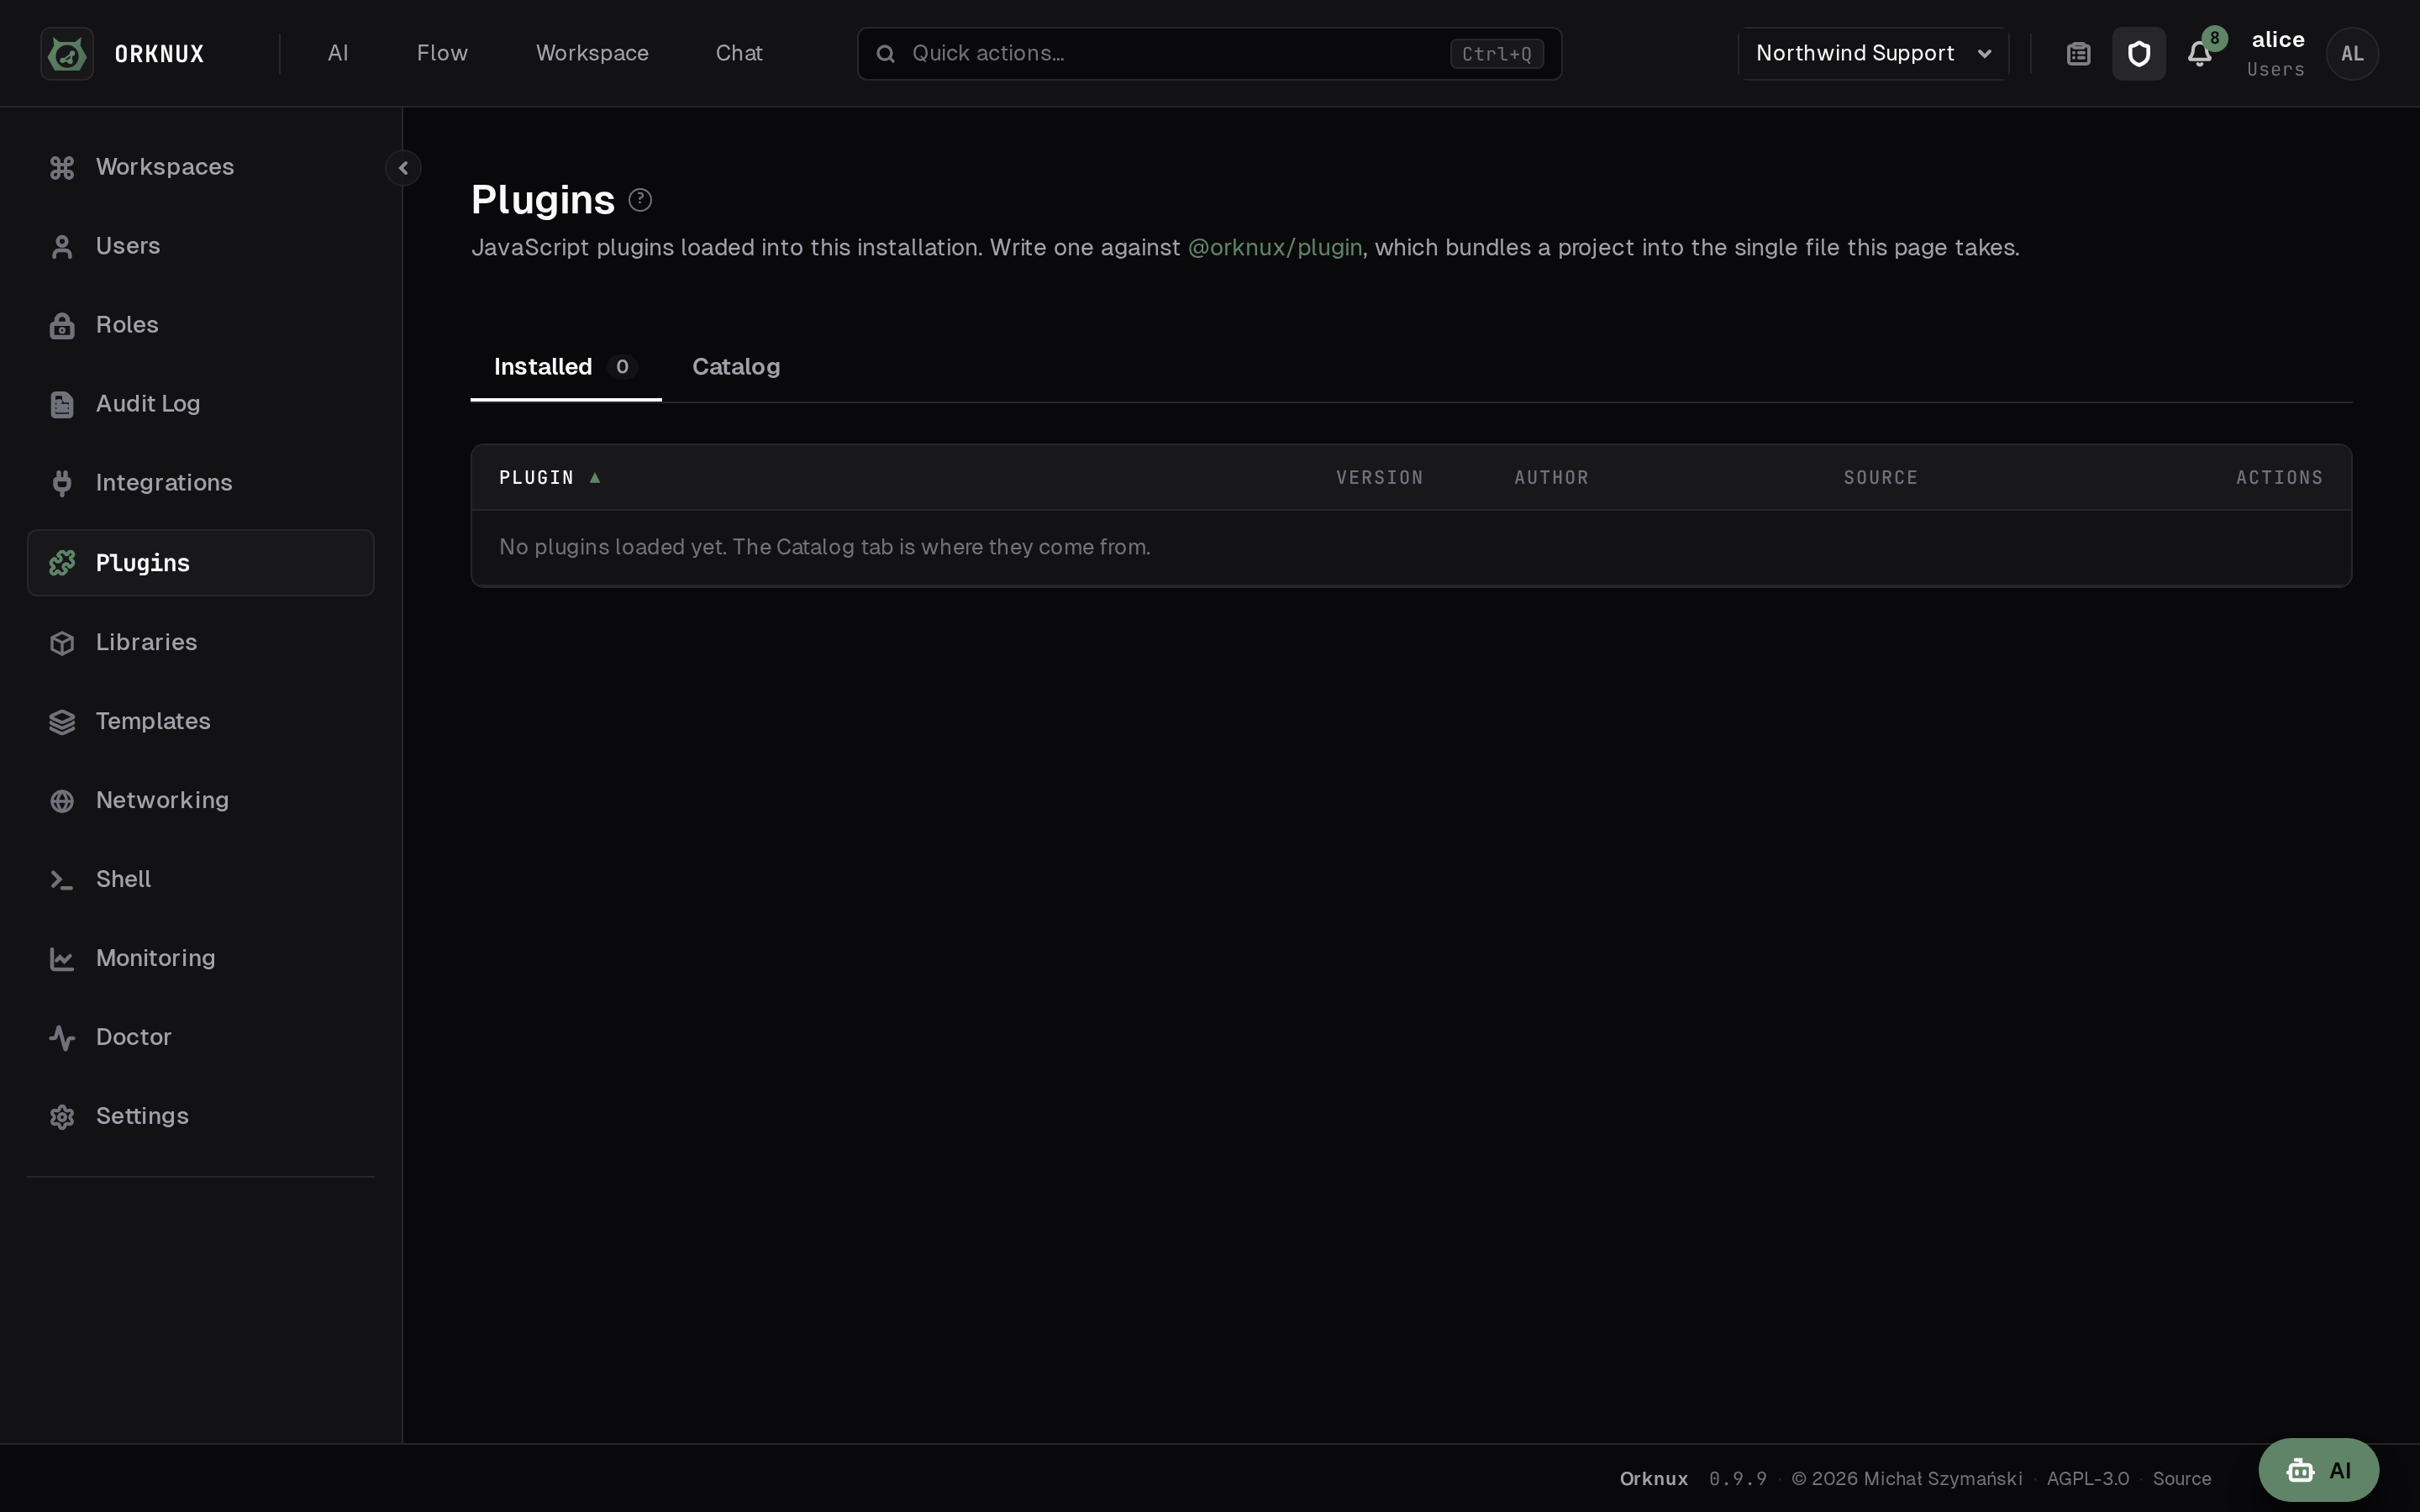Follow the @orknux/plugin link
2420x1512 pixels.
click(1275, 248)
